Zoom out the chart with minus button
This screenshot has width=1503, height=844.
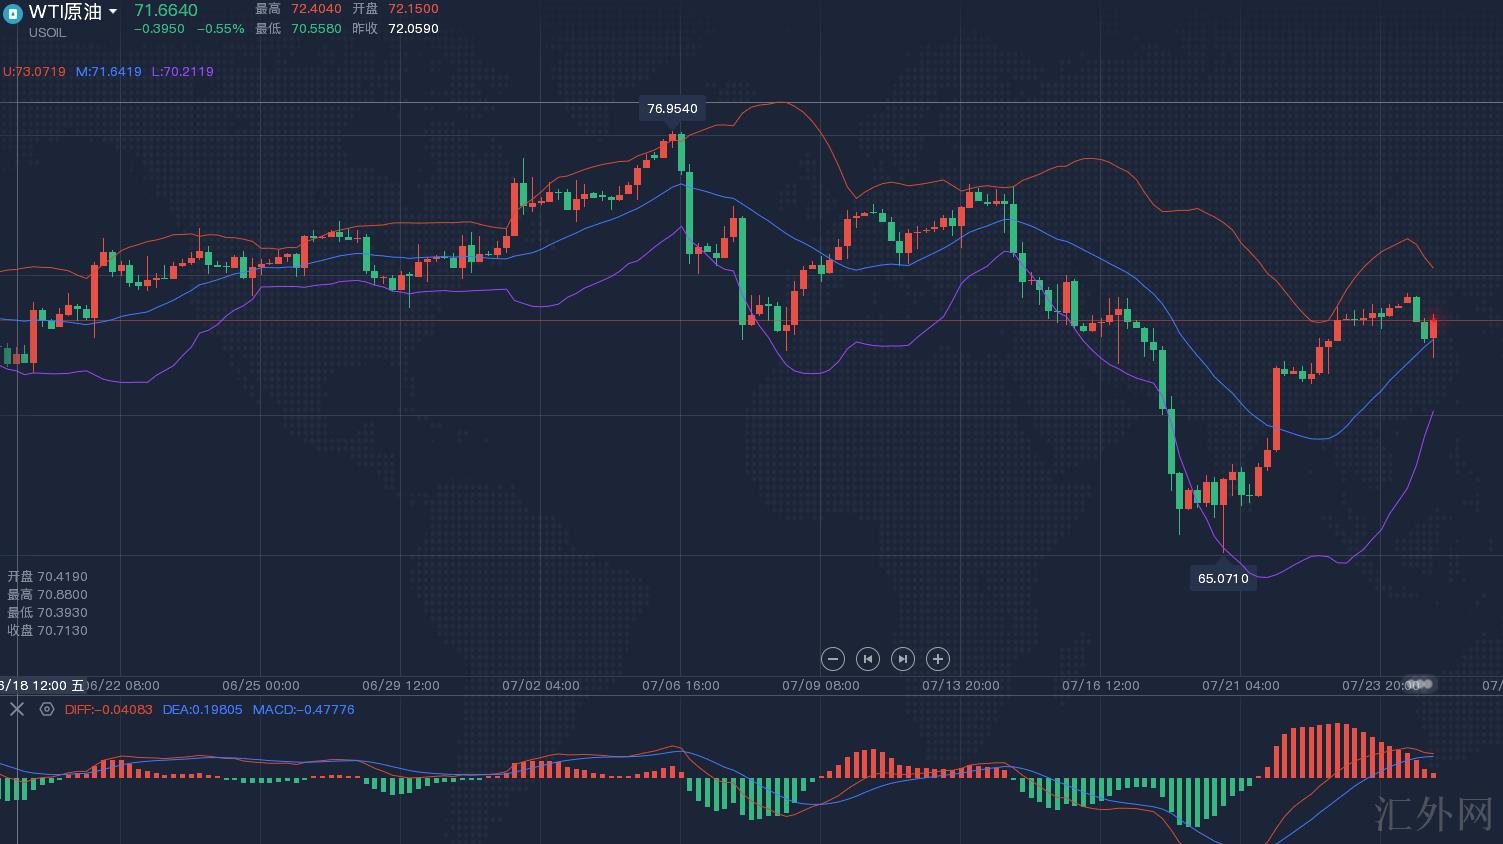832,659
